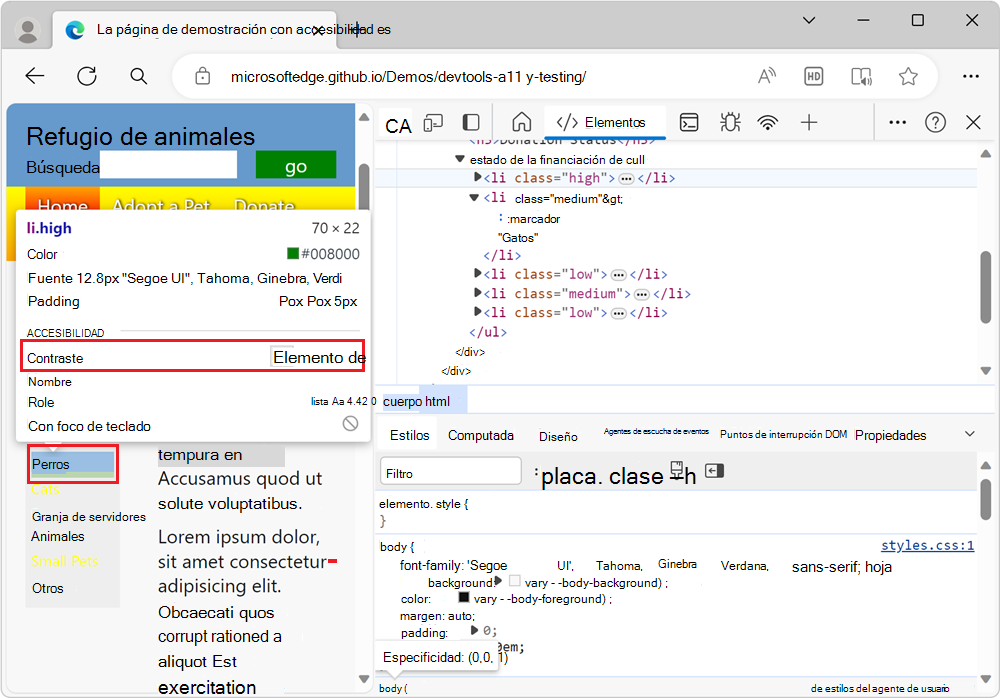
Task: Open the Sources bug icon
Action: click(730, 123)
